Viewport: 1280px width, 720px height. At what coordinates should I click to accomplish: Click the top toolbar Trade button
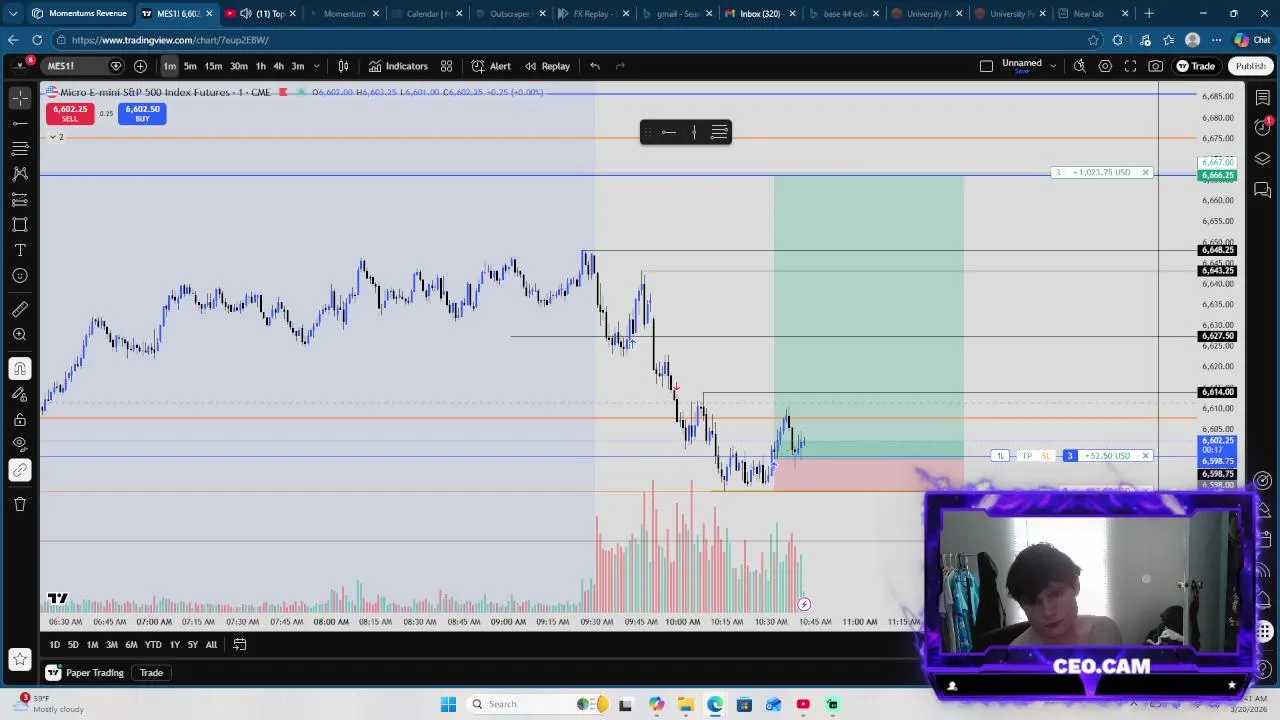click(x=1196, y=66)
